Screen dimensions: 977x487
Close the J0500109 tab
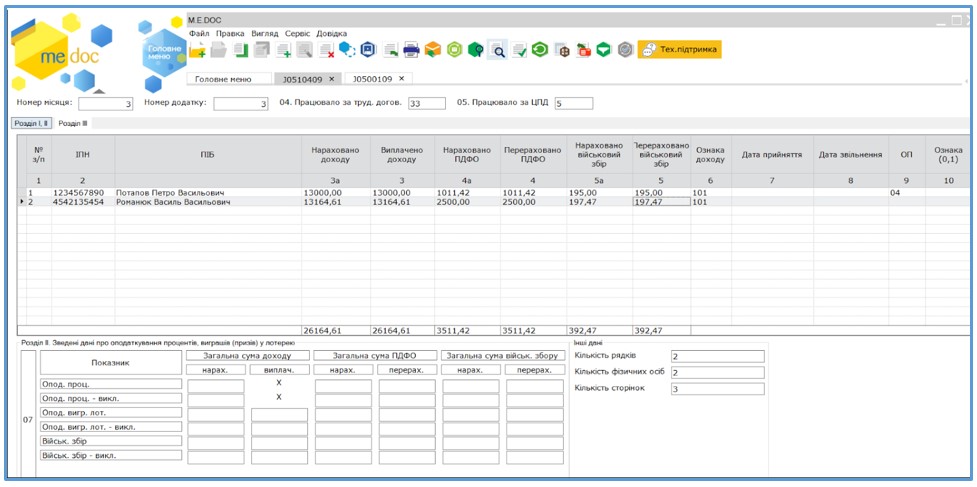(401, 79)
